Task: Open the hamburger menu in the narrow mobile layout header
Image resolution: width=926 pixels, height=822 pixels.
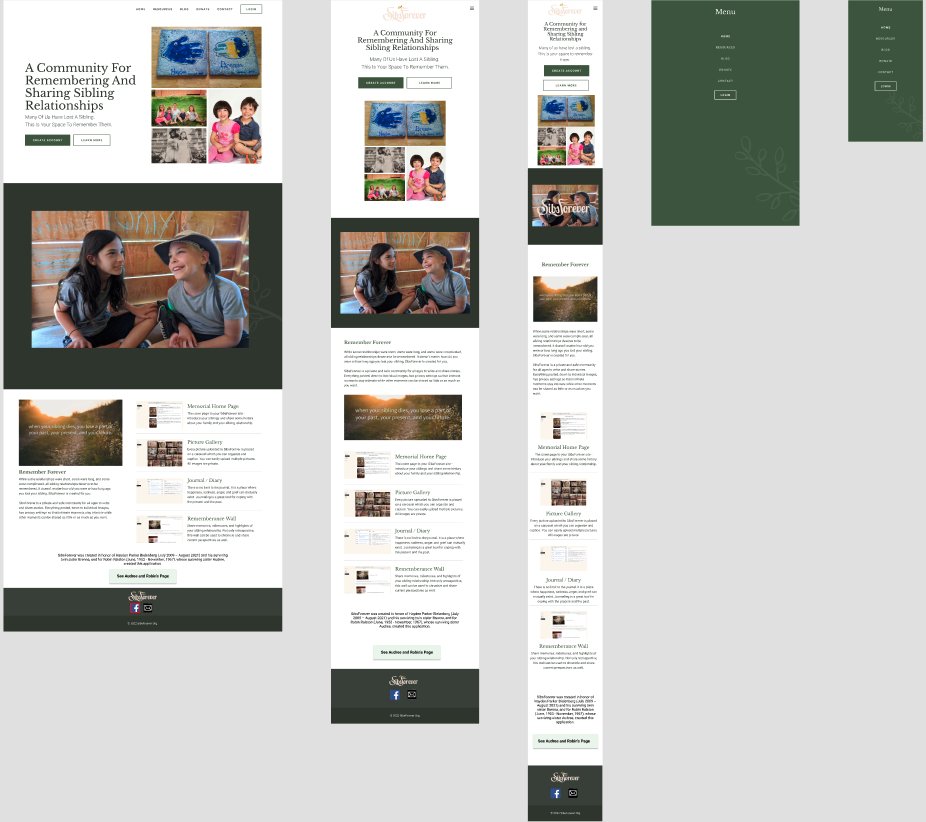Action: [x=595, y=8]
